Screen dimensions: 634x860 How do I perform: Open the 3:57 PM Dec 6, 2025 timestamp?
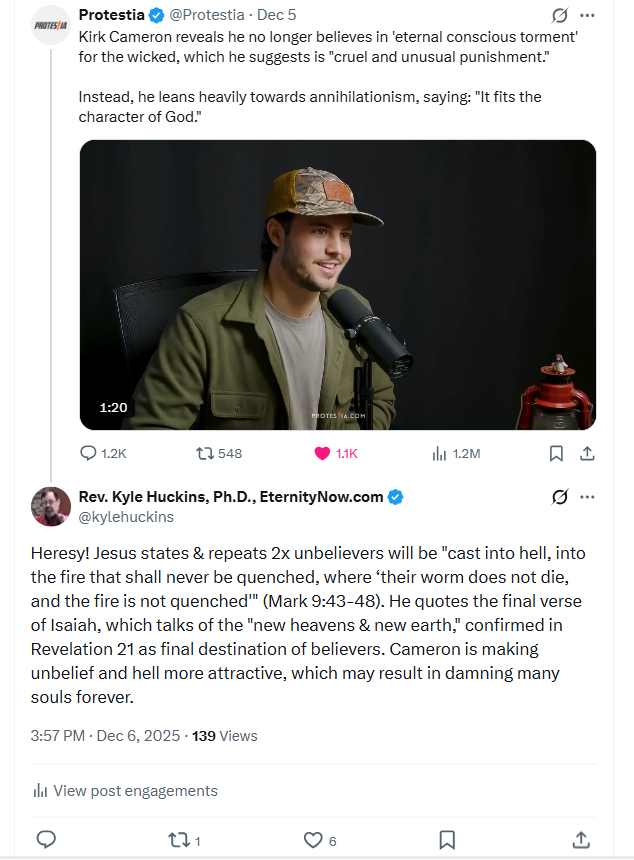click(105, 736)
